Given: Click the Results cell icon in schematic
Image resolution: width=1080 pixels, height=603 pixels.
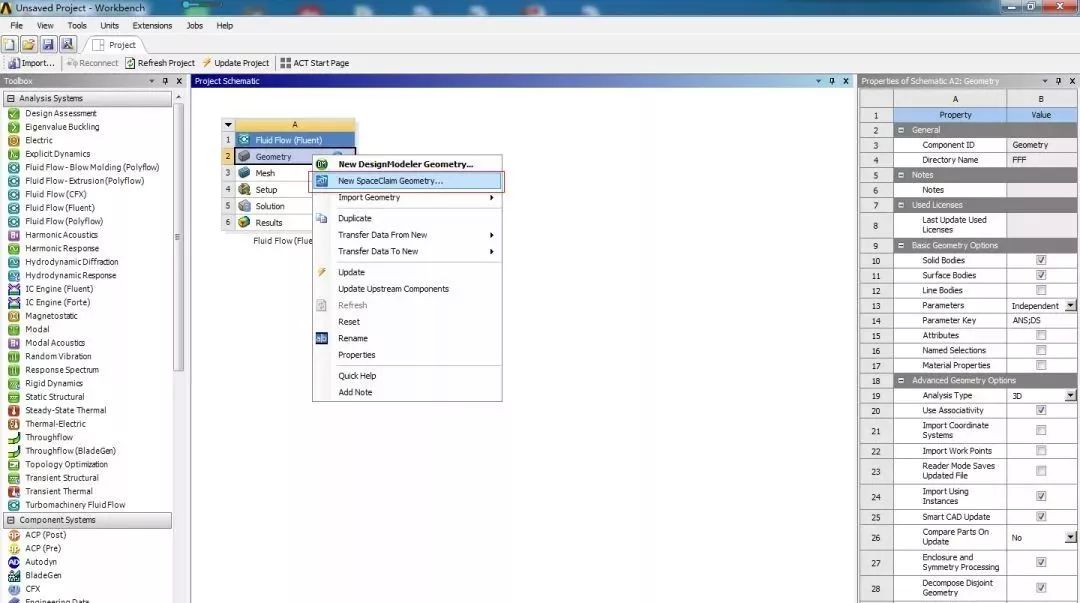Looking at the screenshot, I should (x=244, y=223).
